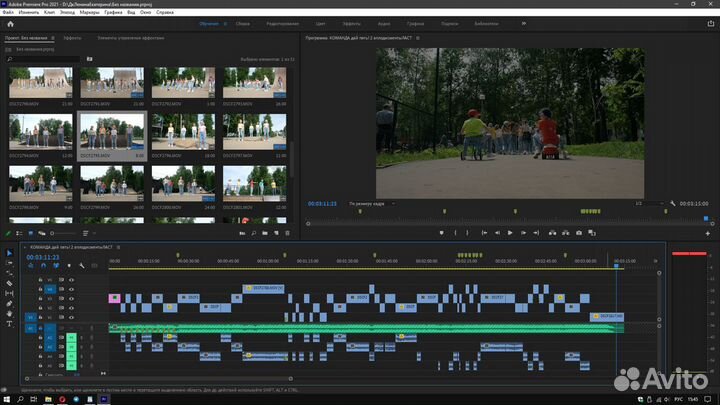This screenshot has width=720, height=405.
Task: Select the Type tool in the tools panel
Action: 10,324
